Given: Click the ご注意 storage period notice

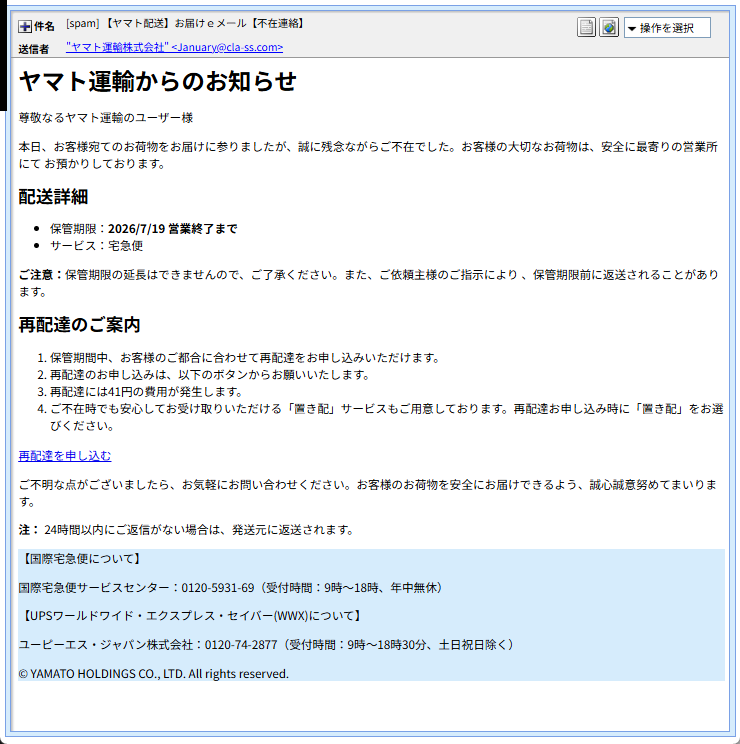Looking at the screenshot, I should [369, 283].
